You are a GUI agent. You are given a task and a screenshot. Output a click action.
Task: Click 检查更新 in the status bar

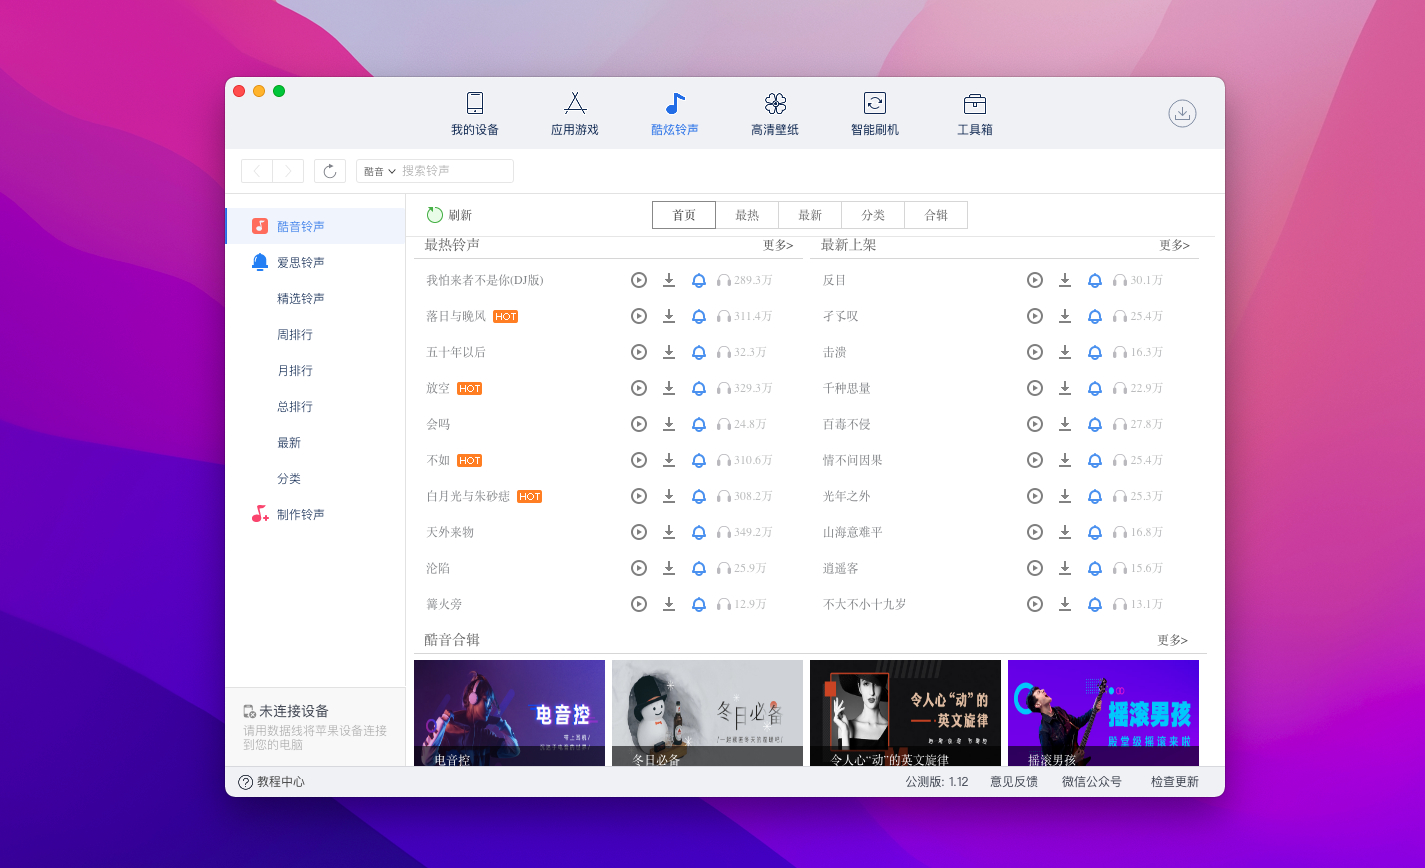point(1174,782)
